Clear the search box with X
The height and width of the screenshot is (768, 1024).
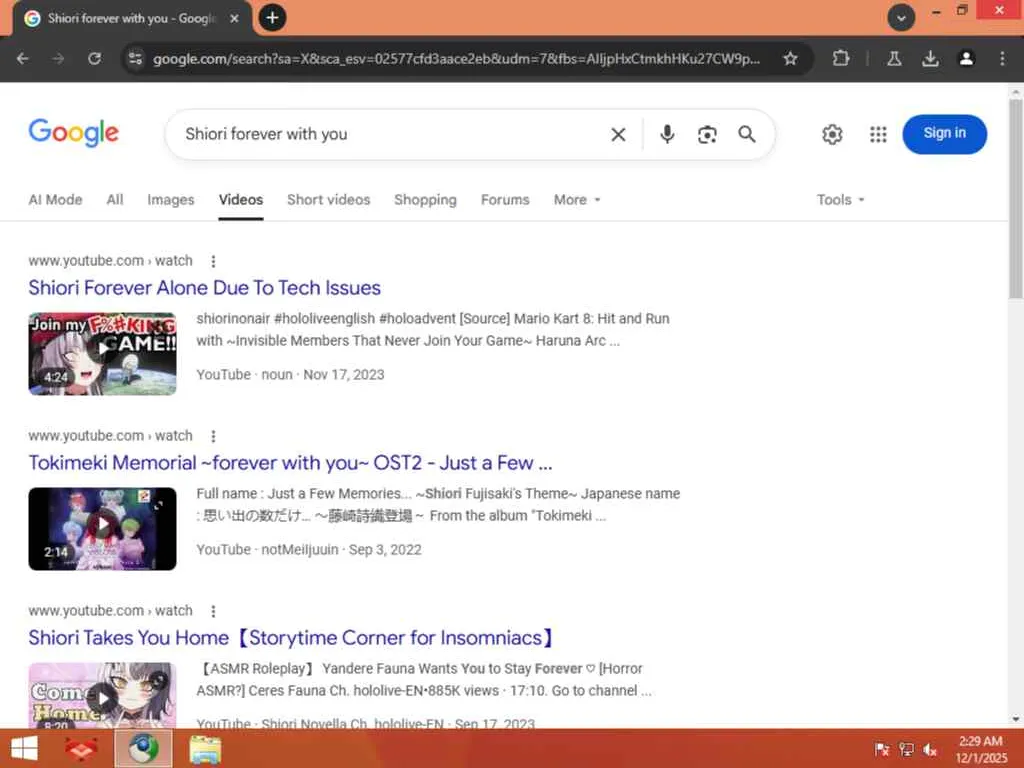tap(618, 135)
